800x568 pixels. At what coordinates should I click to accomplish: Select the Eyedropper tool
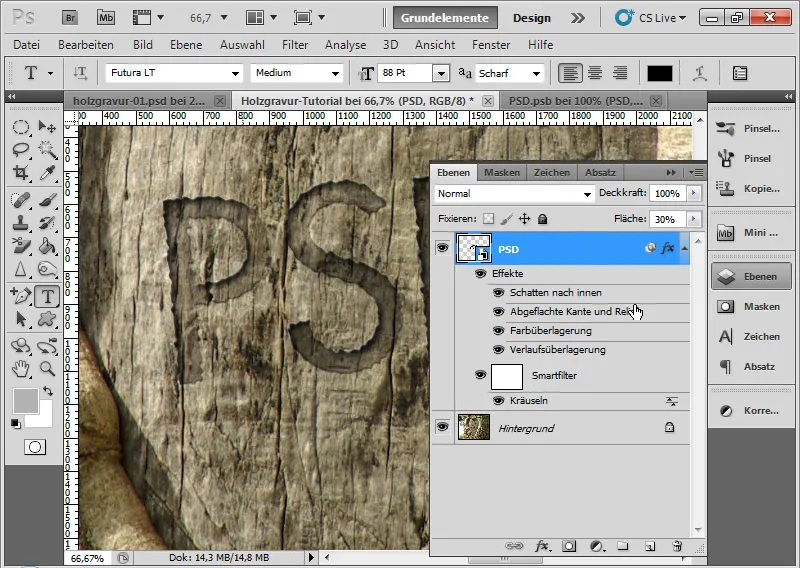pyautogui.click(x=47, y=173)
